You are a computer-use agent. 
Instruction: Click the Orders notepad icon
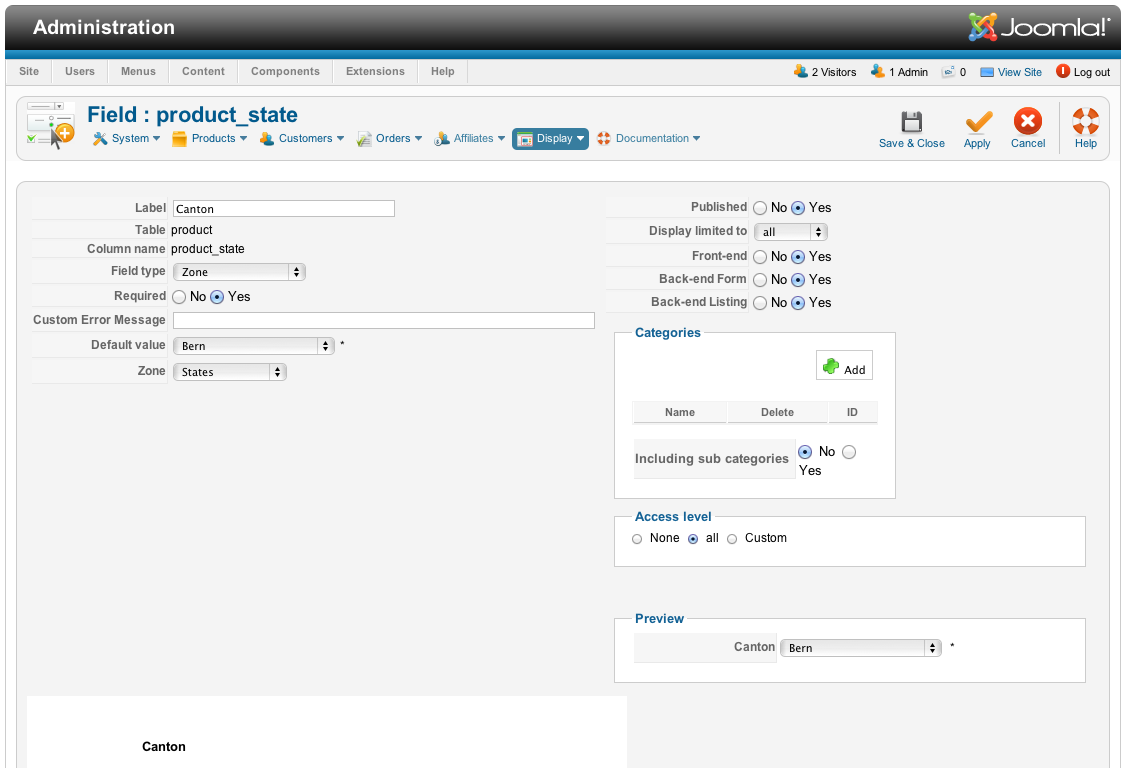pyautogui.click(x=364, y=139)
